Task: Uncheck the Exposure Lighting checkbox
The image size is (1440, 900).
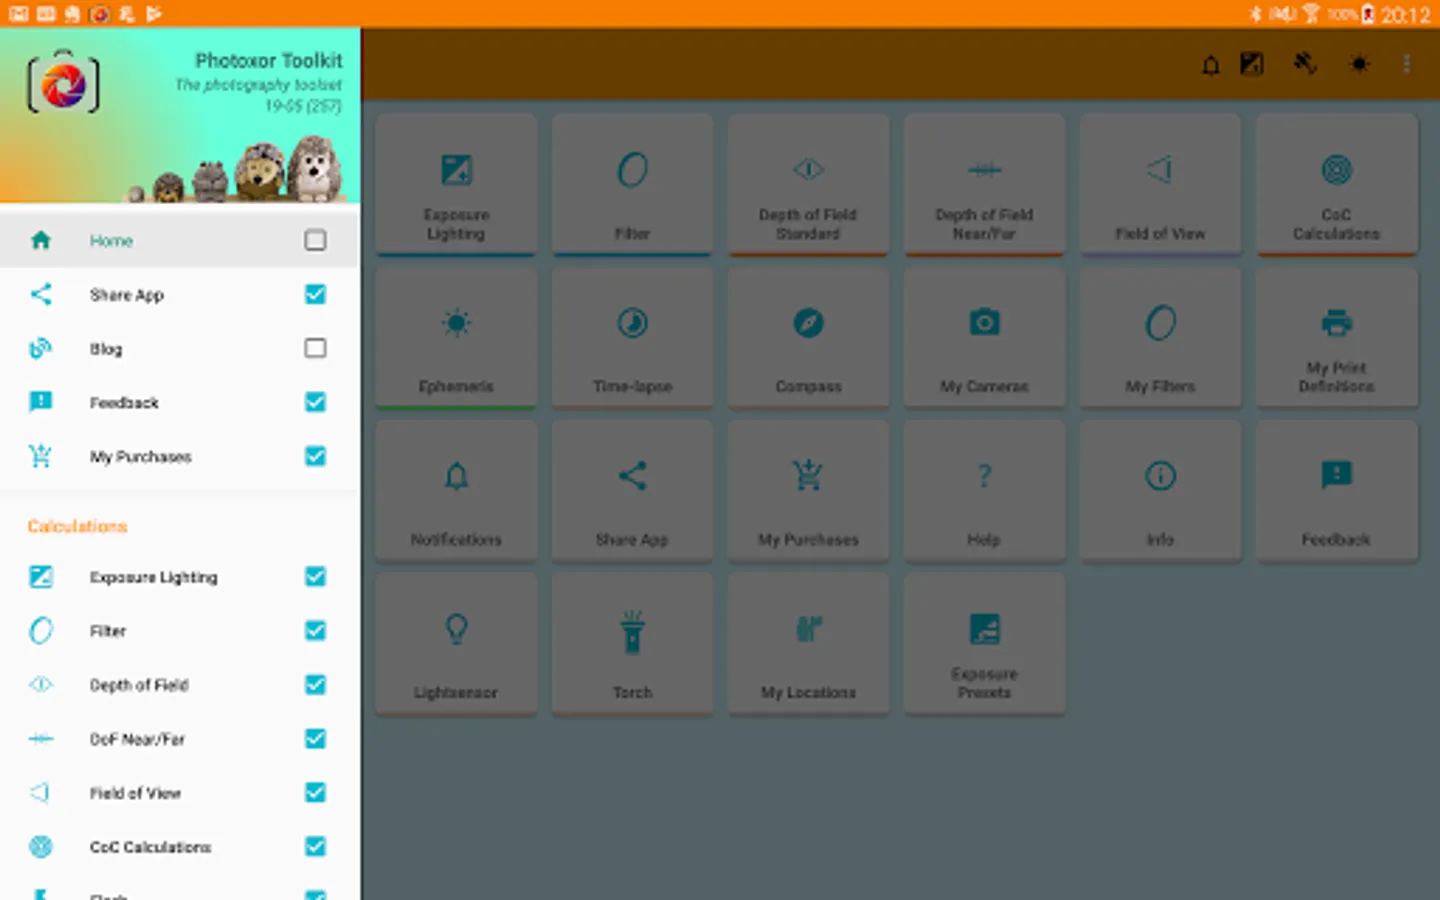Action: (x=315, y=577)
